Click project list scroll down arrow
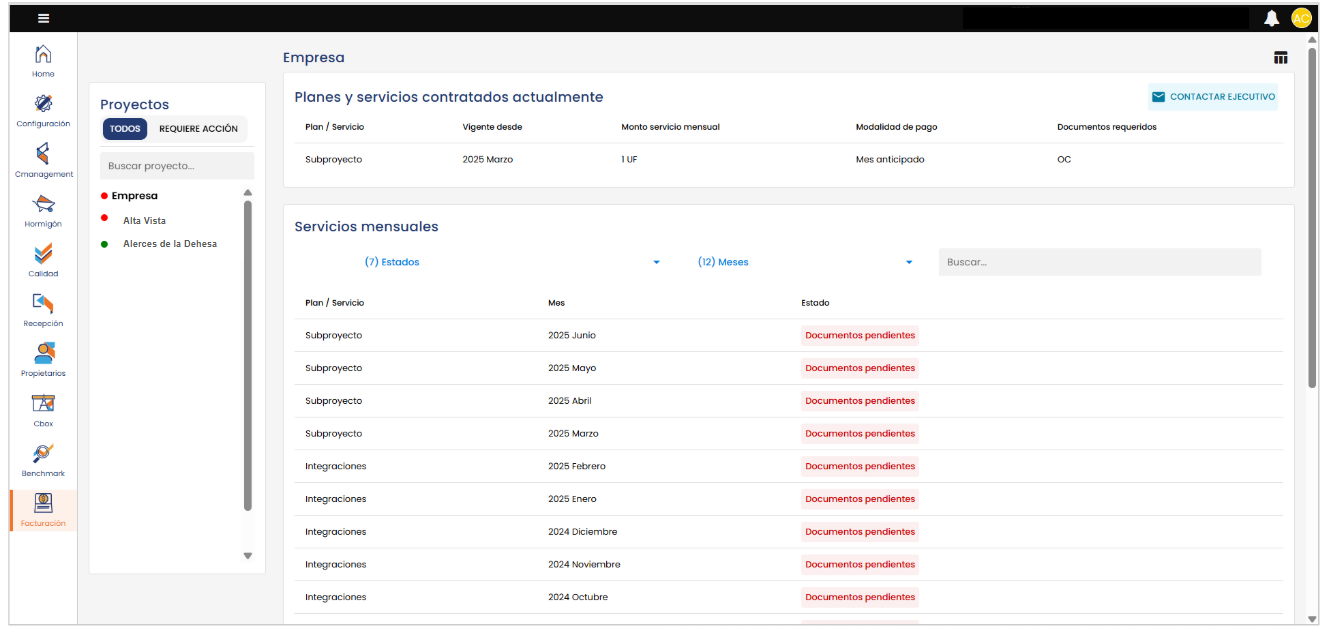The width and height of the screenshot is (1330, 634). click(248, 556)
